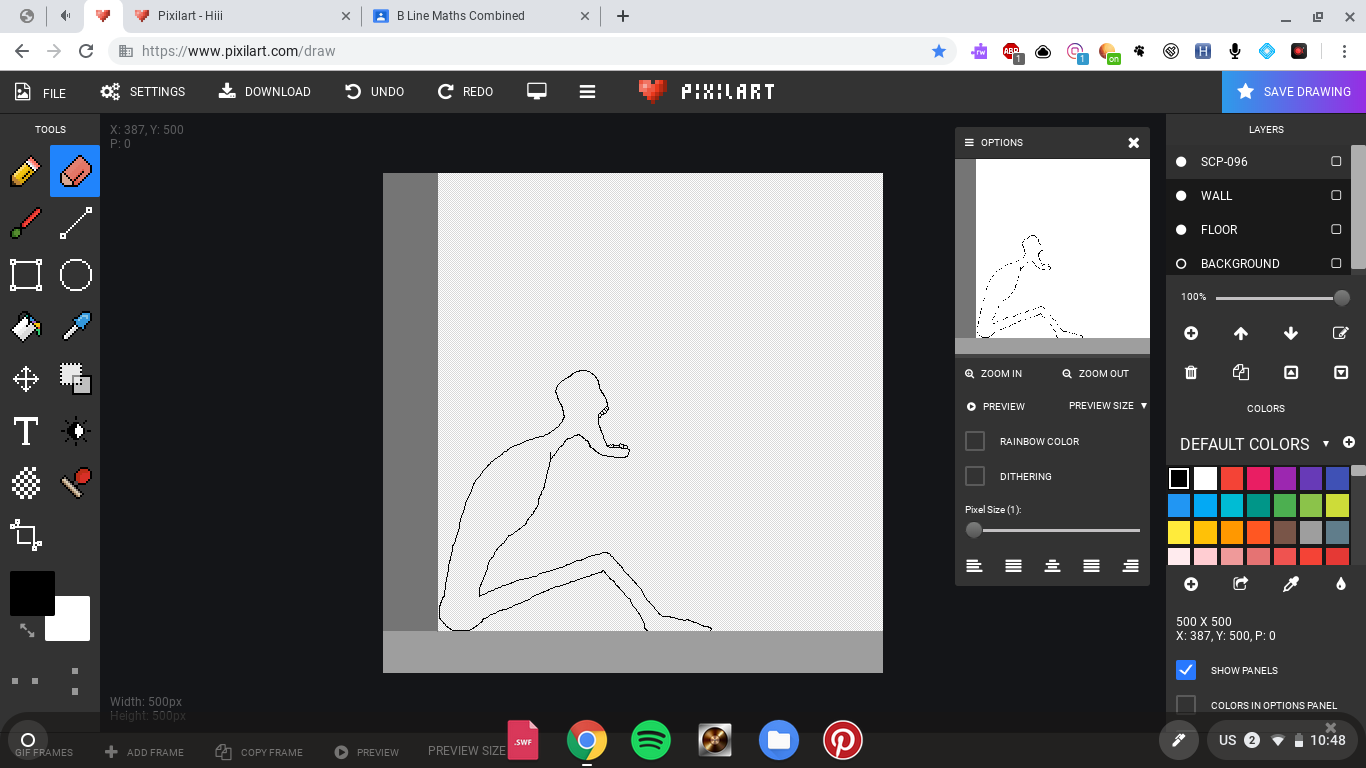Image resolution: width=1366 pixels, height=768 pixels.
Task: Click the Add Frame button
Action: 145,751
